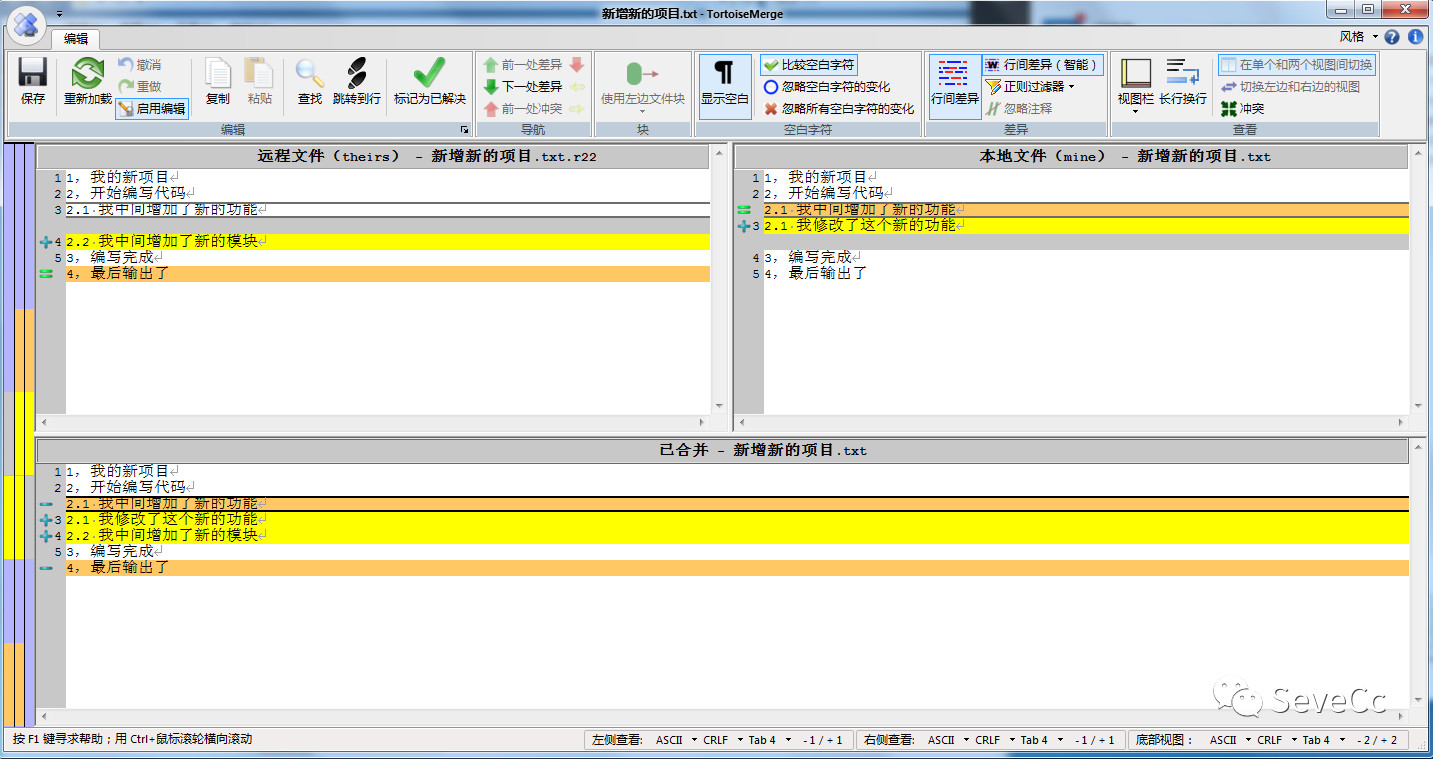Viewport: 1433px width, 759px height.
Task: Open 视图栏 dropdown arrow
Action: (1135, 111)
